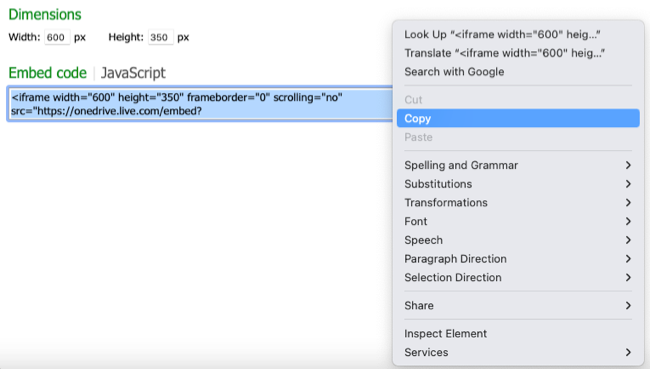This screenshot has height=369, width=650.
Task: Click the Height input field
Action: 160,37
